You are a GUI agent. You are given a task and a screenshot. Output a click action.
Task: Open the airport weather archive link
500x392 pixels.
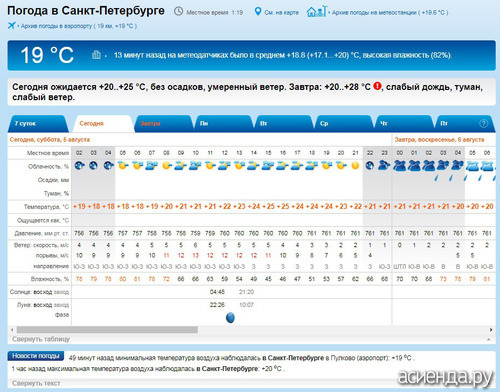tap(79, 26)
